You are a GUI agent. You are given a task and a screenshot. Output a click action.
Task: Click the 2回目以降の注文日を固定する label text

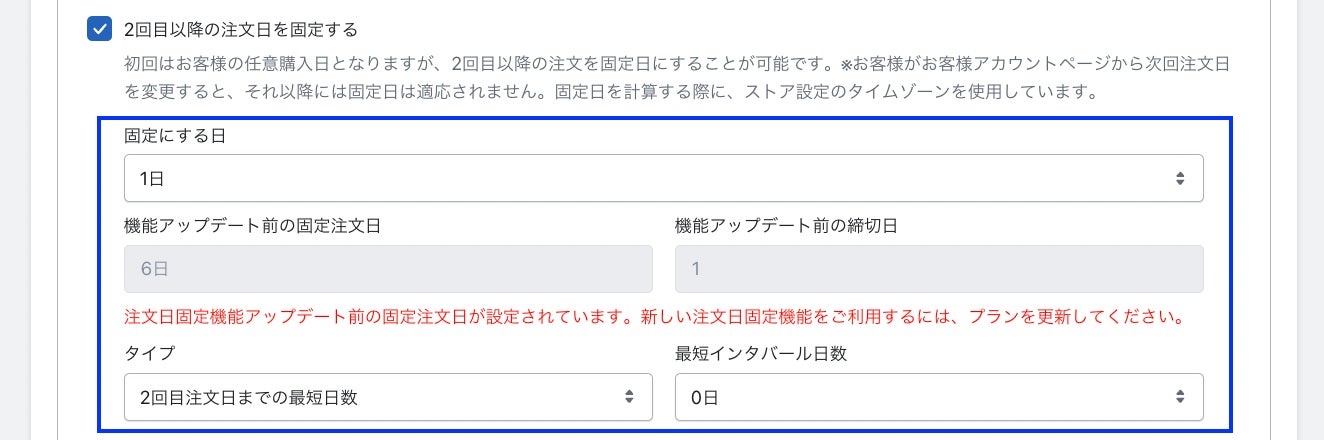click(241, 29)
